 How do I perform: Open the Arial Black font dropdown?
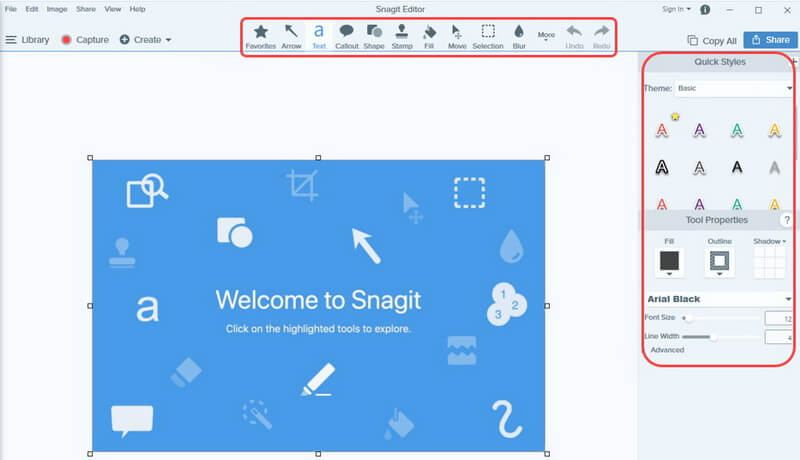point(719,299)
